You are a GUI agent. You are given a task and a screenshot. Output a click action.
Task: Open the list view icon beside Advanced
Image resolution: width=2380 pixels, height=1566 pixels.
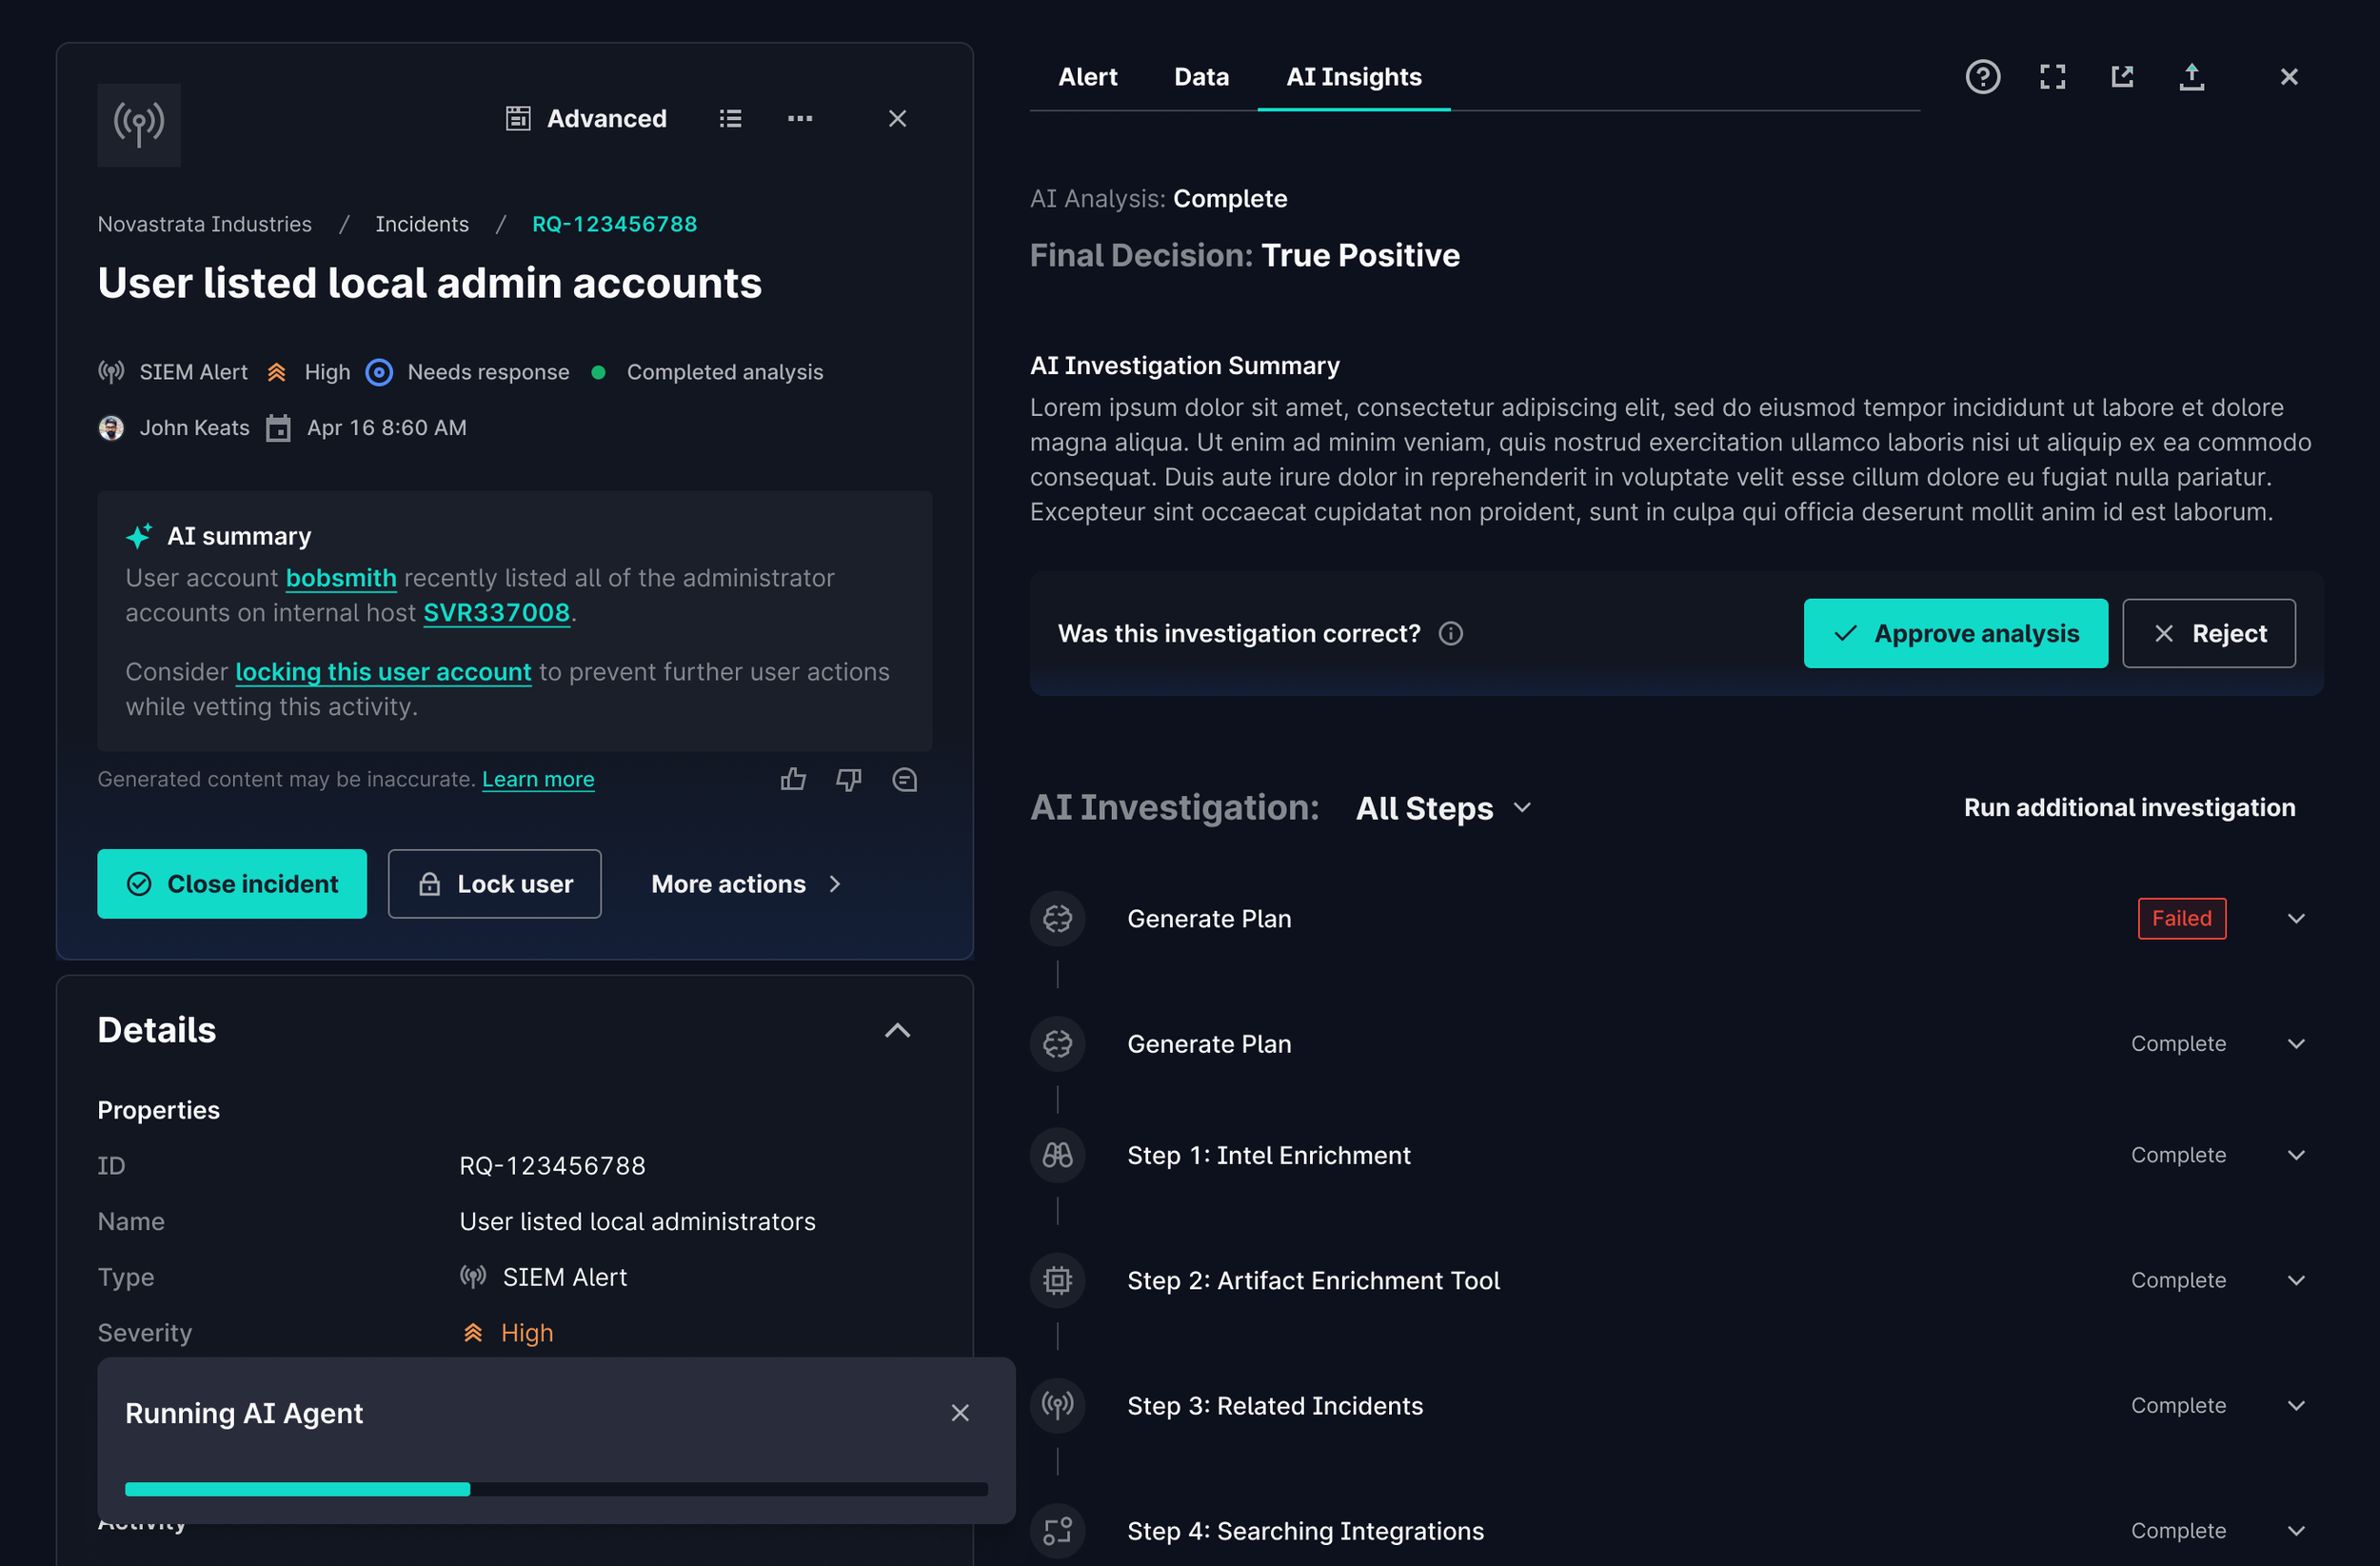pos(730,119)
